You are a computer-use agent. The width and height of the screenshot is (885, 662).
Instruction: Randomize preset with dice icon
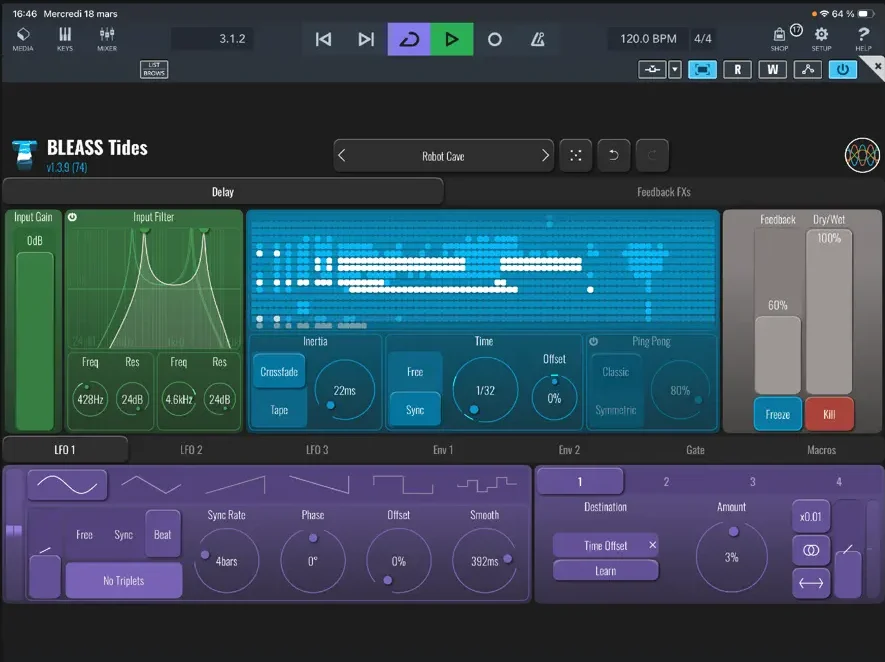[x=575, y=156]
